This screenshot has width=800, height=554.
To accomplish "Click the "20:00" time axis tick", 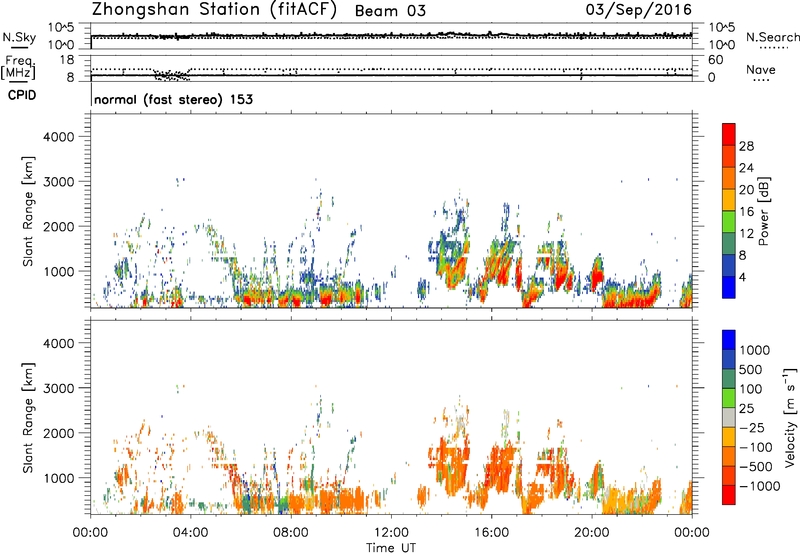I will (592, 533).
